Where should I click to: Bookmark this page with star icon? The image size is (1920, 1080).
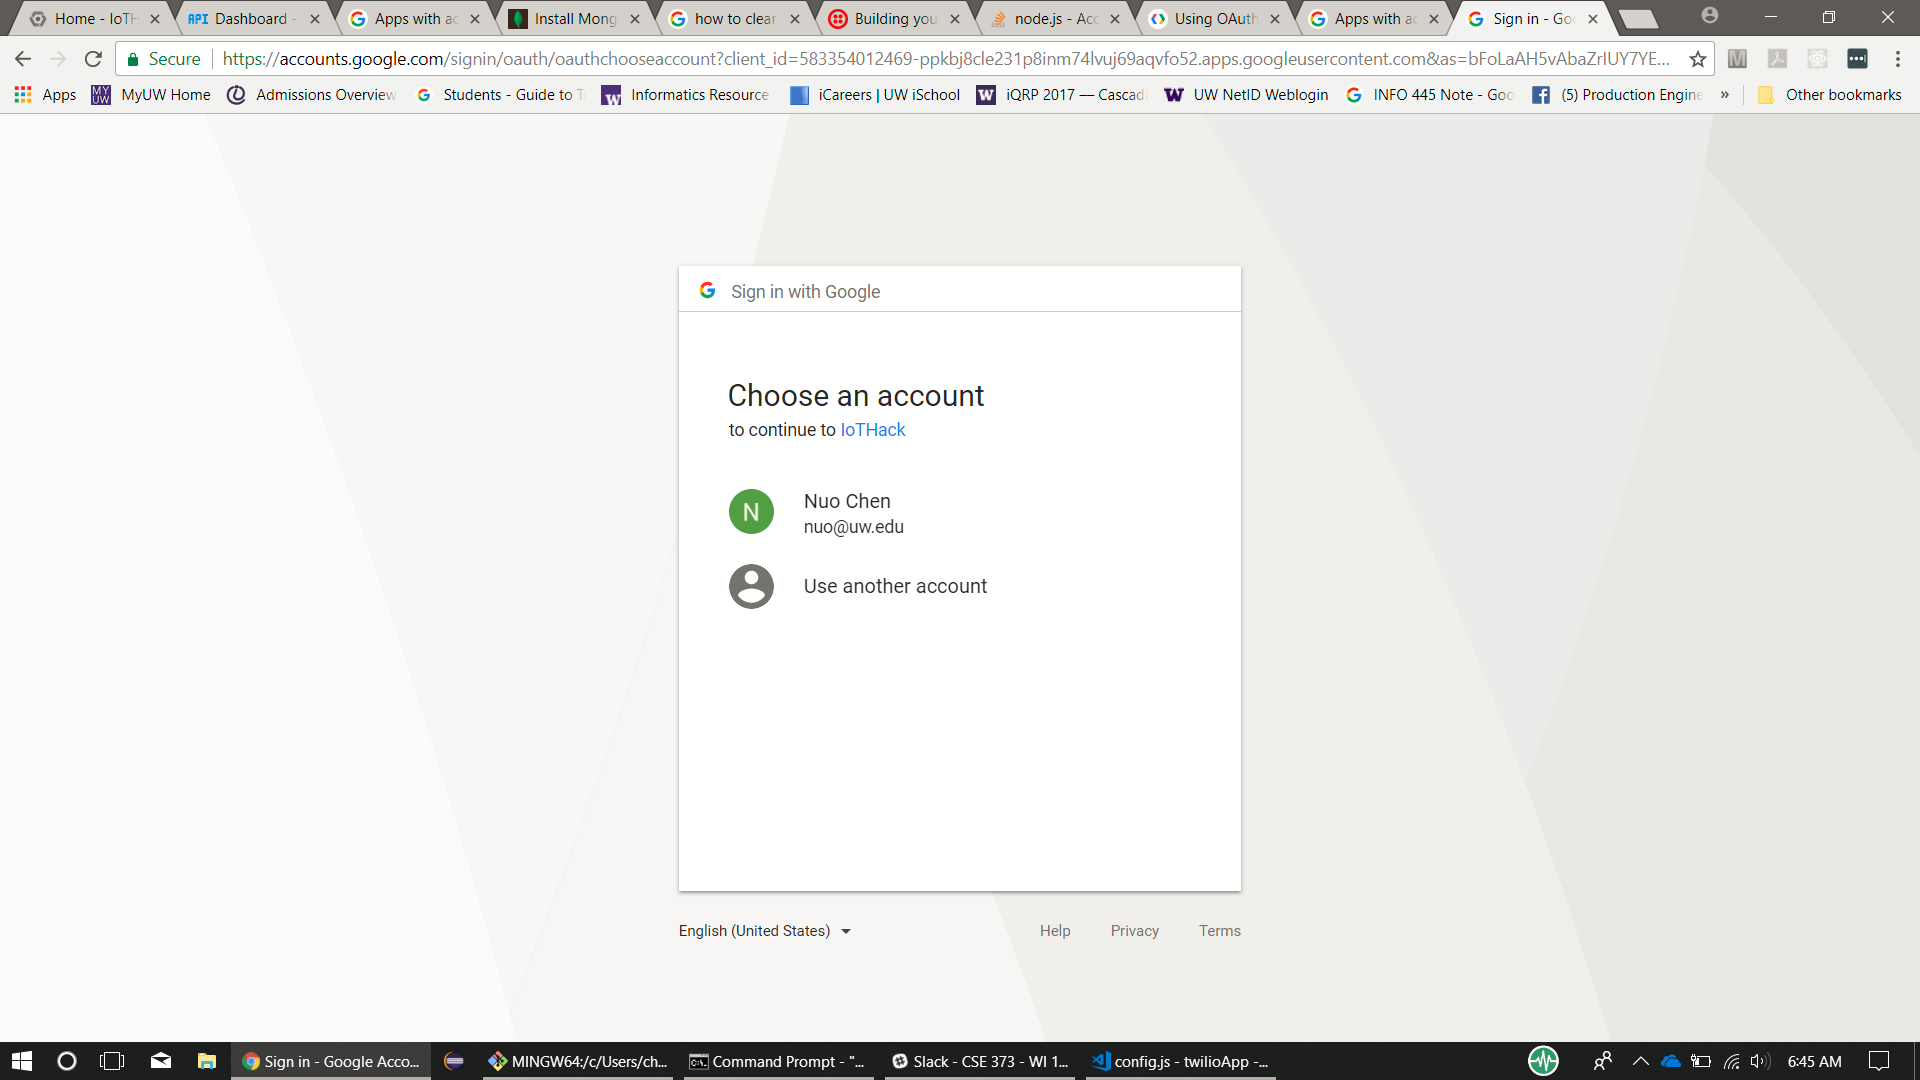point(1697,59)
